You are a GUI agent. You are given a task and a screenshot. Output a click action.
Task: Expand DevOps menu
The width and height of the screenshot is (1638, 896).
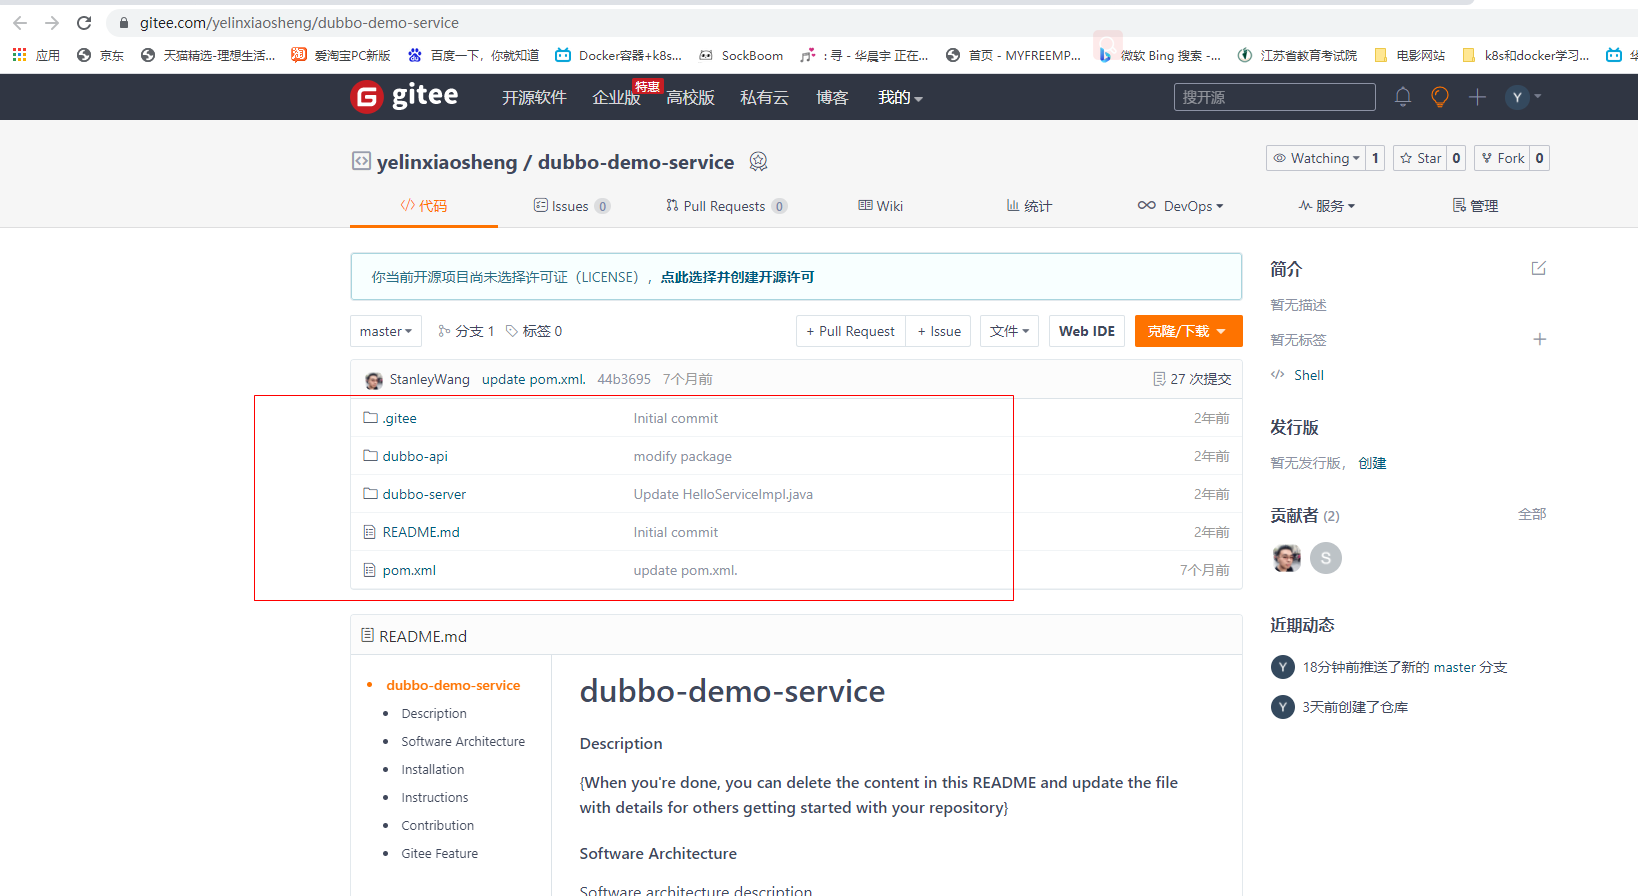click(1180, 206)
